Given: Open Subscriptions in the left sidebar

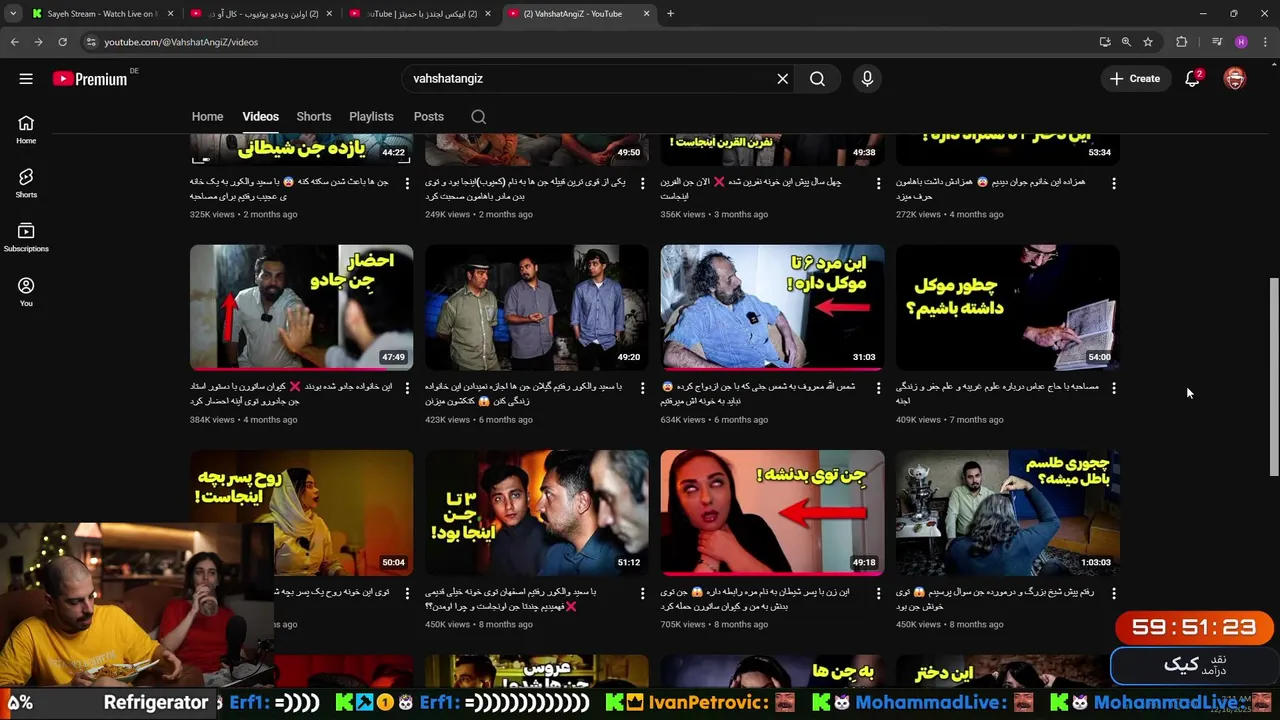Looking at the screenshot, I should (x=26, y=237).
